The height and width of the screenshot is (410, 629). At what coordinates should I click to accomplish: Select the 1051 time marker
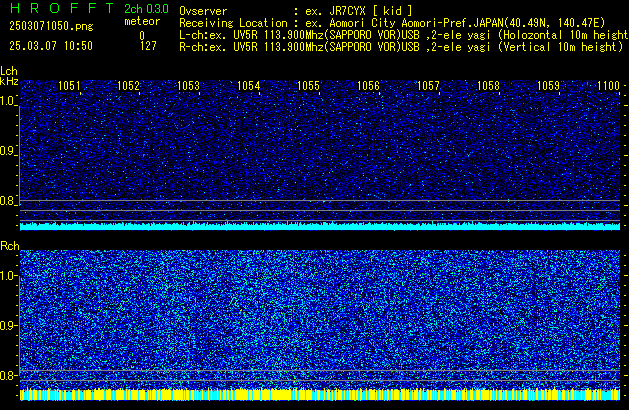(x=69, y=86)
